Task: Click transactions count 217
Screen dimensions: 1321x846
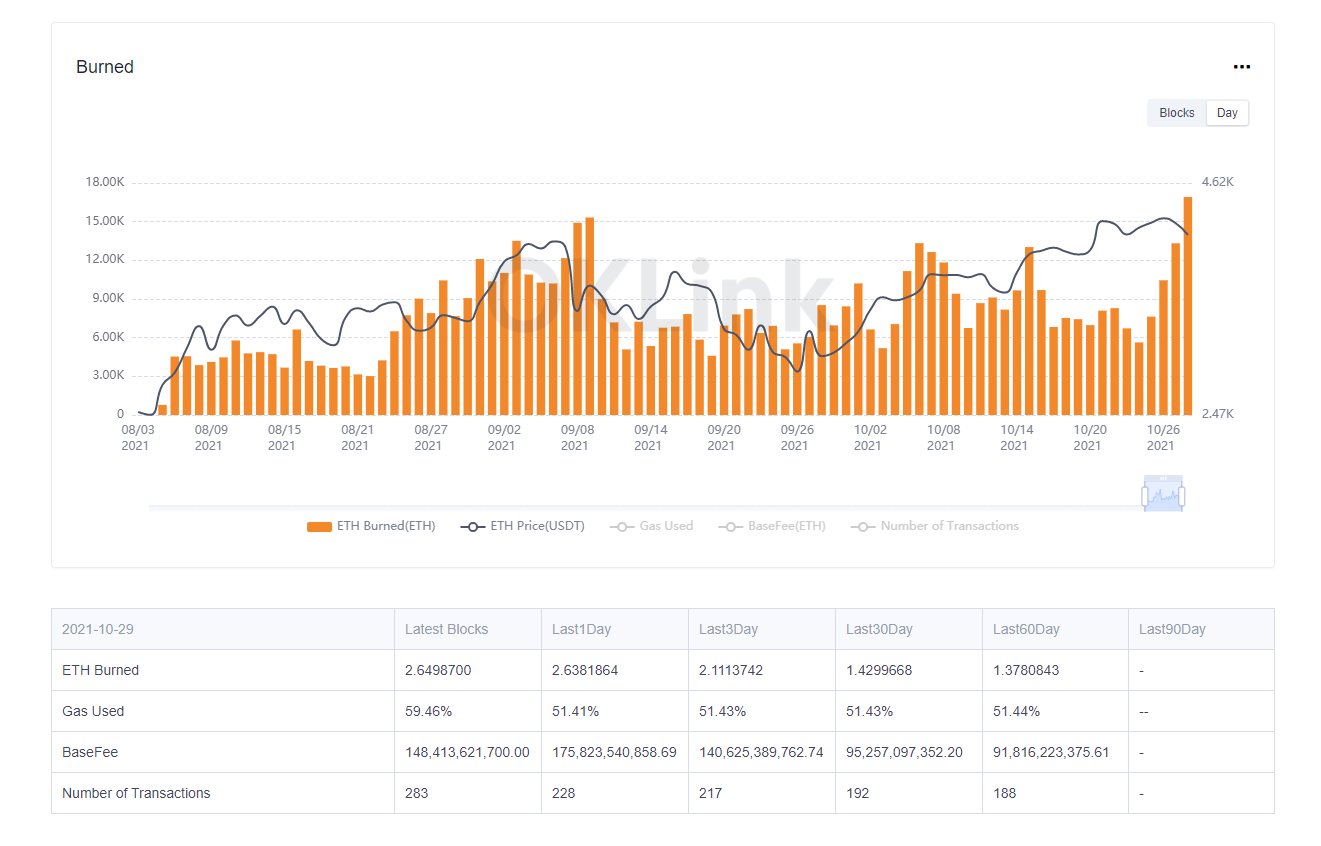Action: [710, 793]
